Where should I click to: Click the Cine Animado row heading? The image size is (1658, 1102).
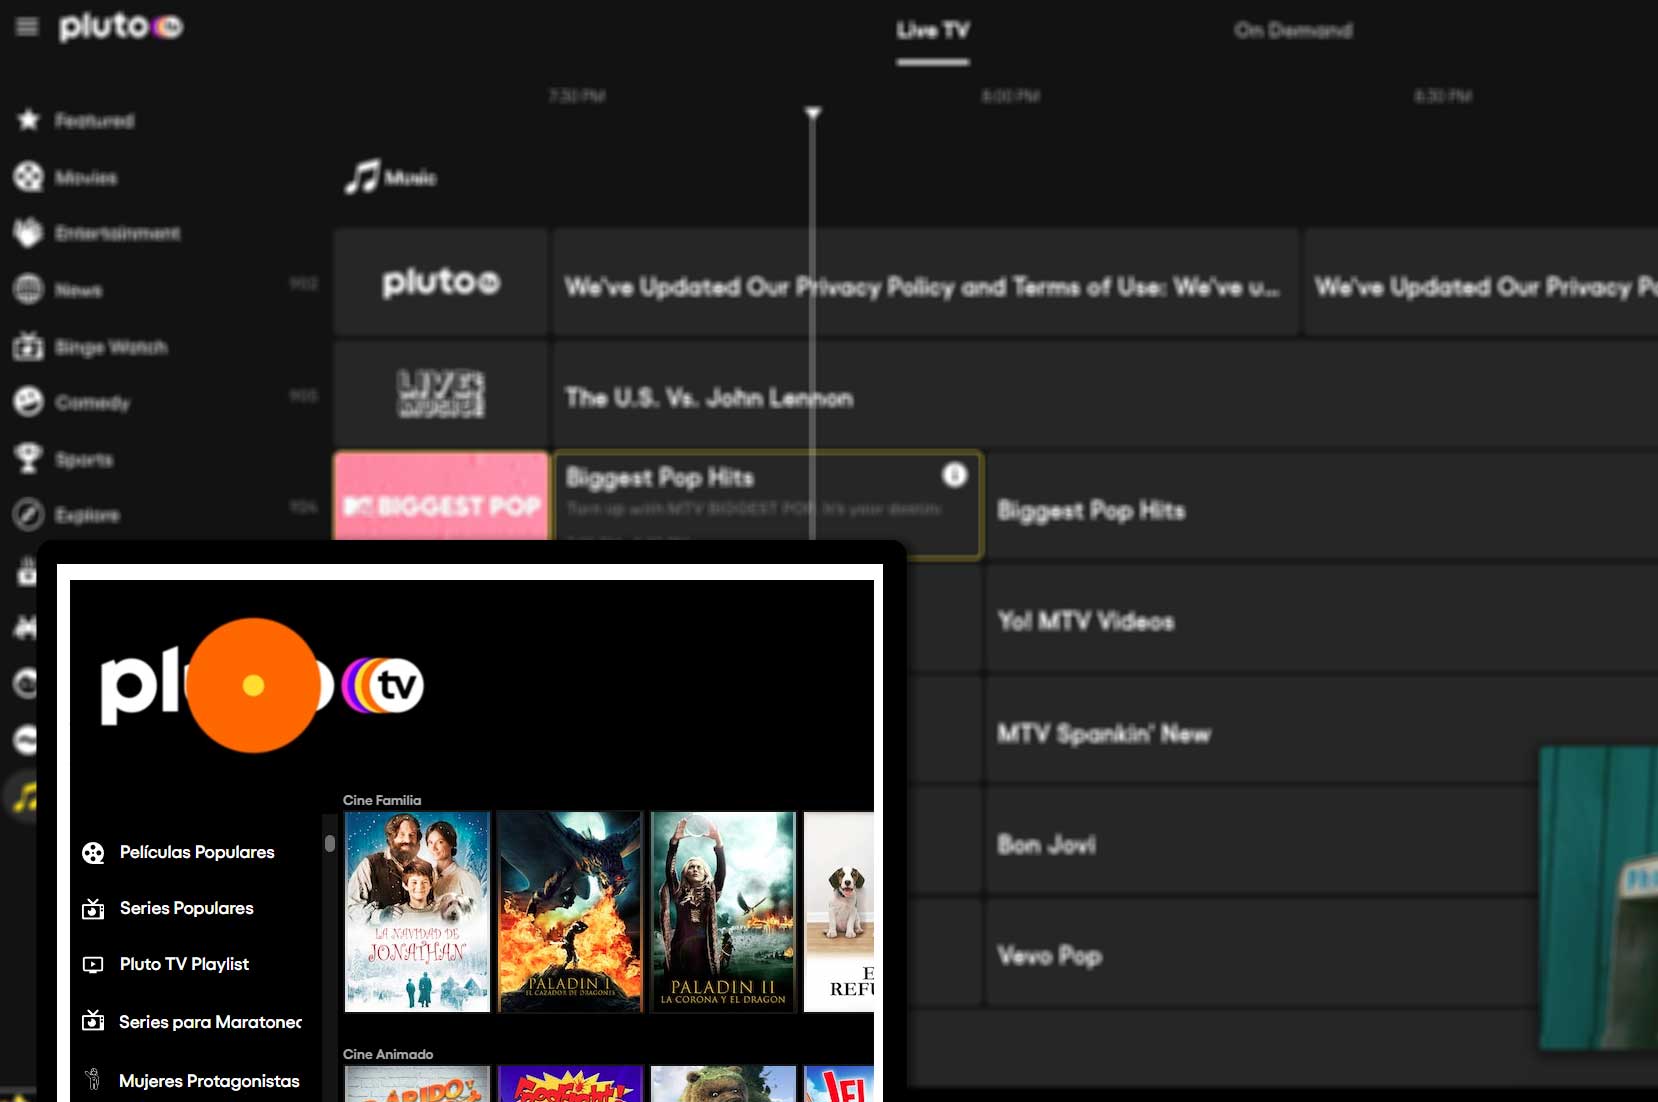388,1054
